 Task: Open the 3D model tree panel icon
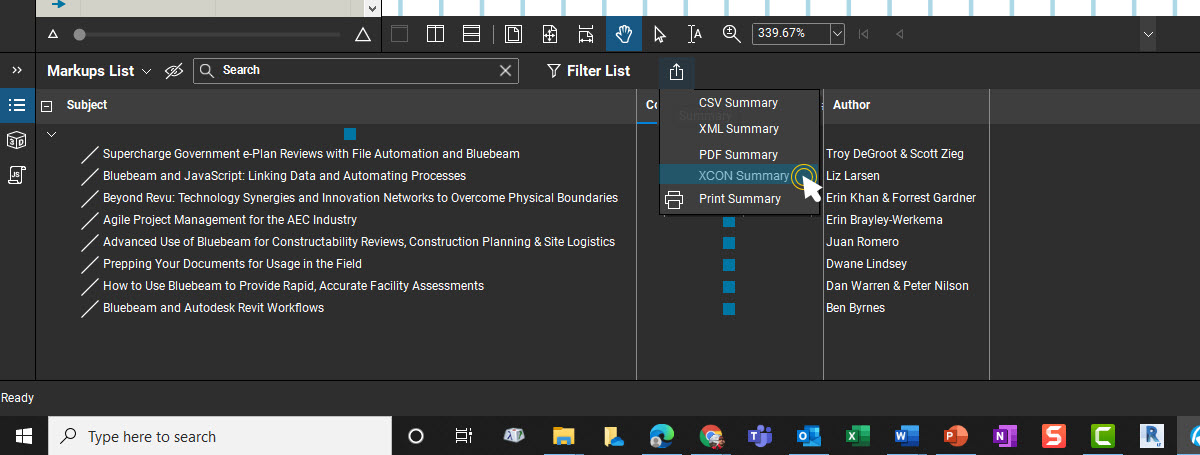pyautogui.click(x=16, y=139)
